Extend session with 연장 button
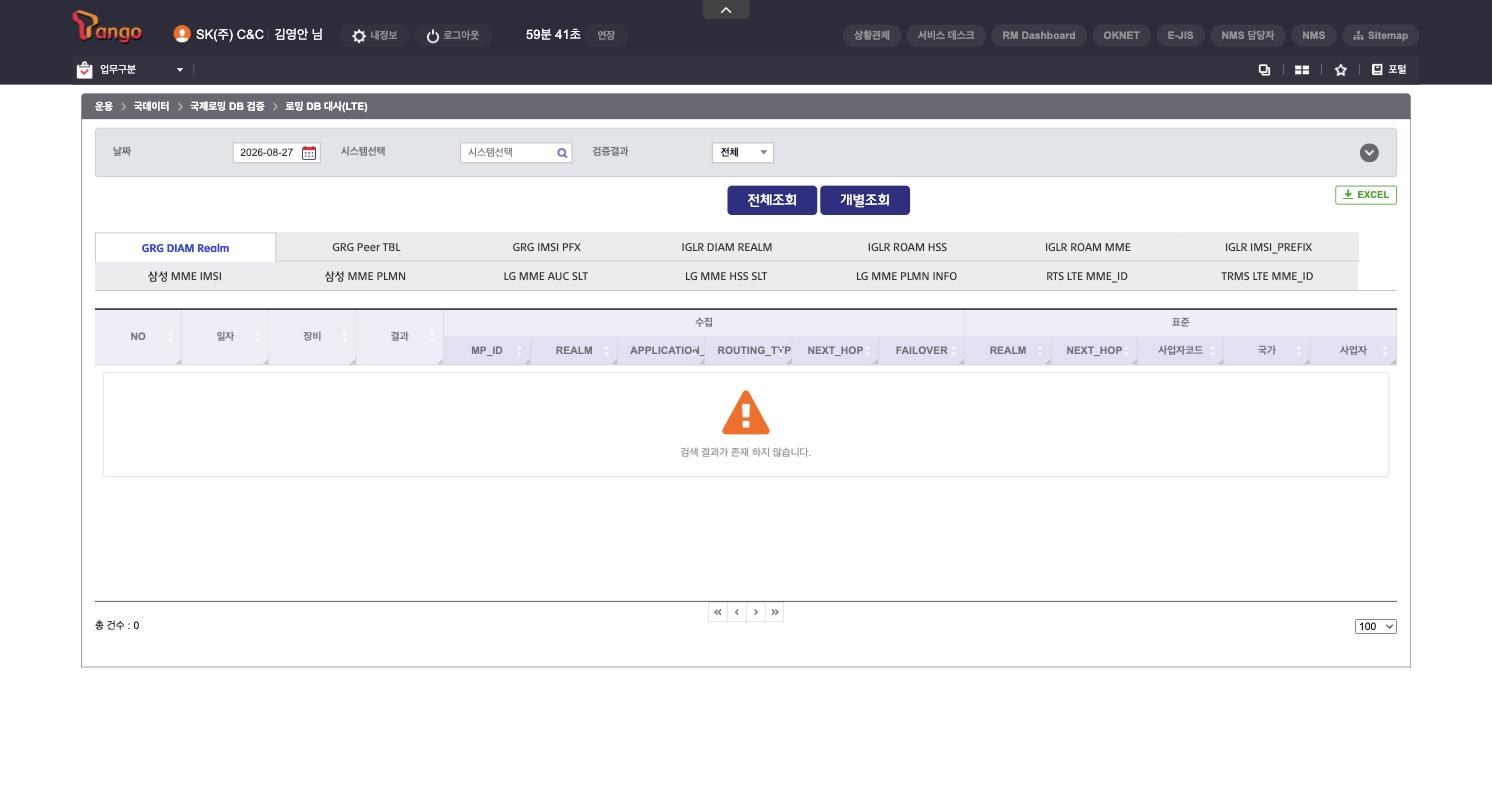 606,36
